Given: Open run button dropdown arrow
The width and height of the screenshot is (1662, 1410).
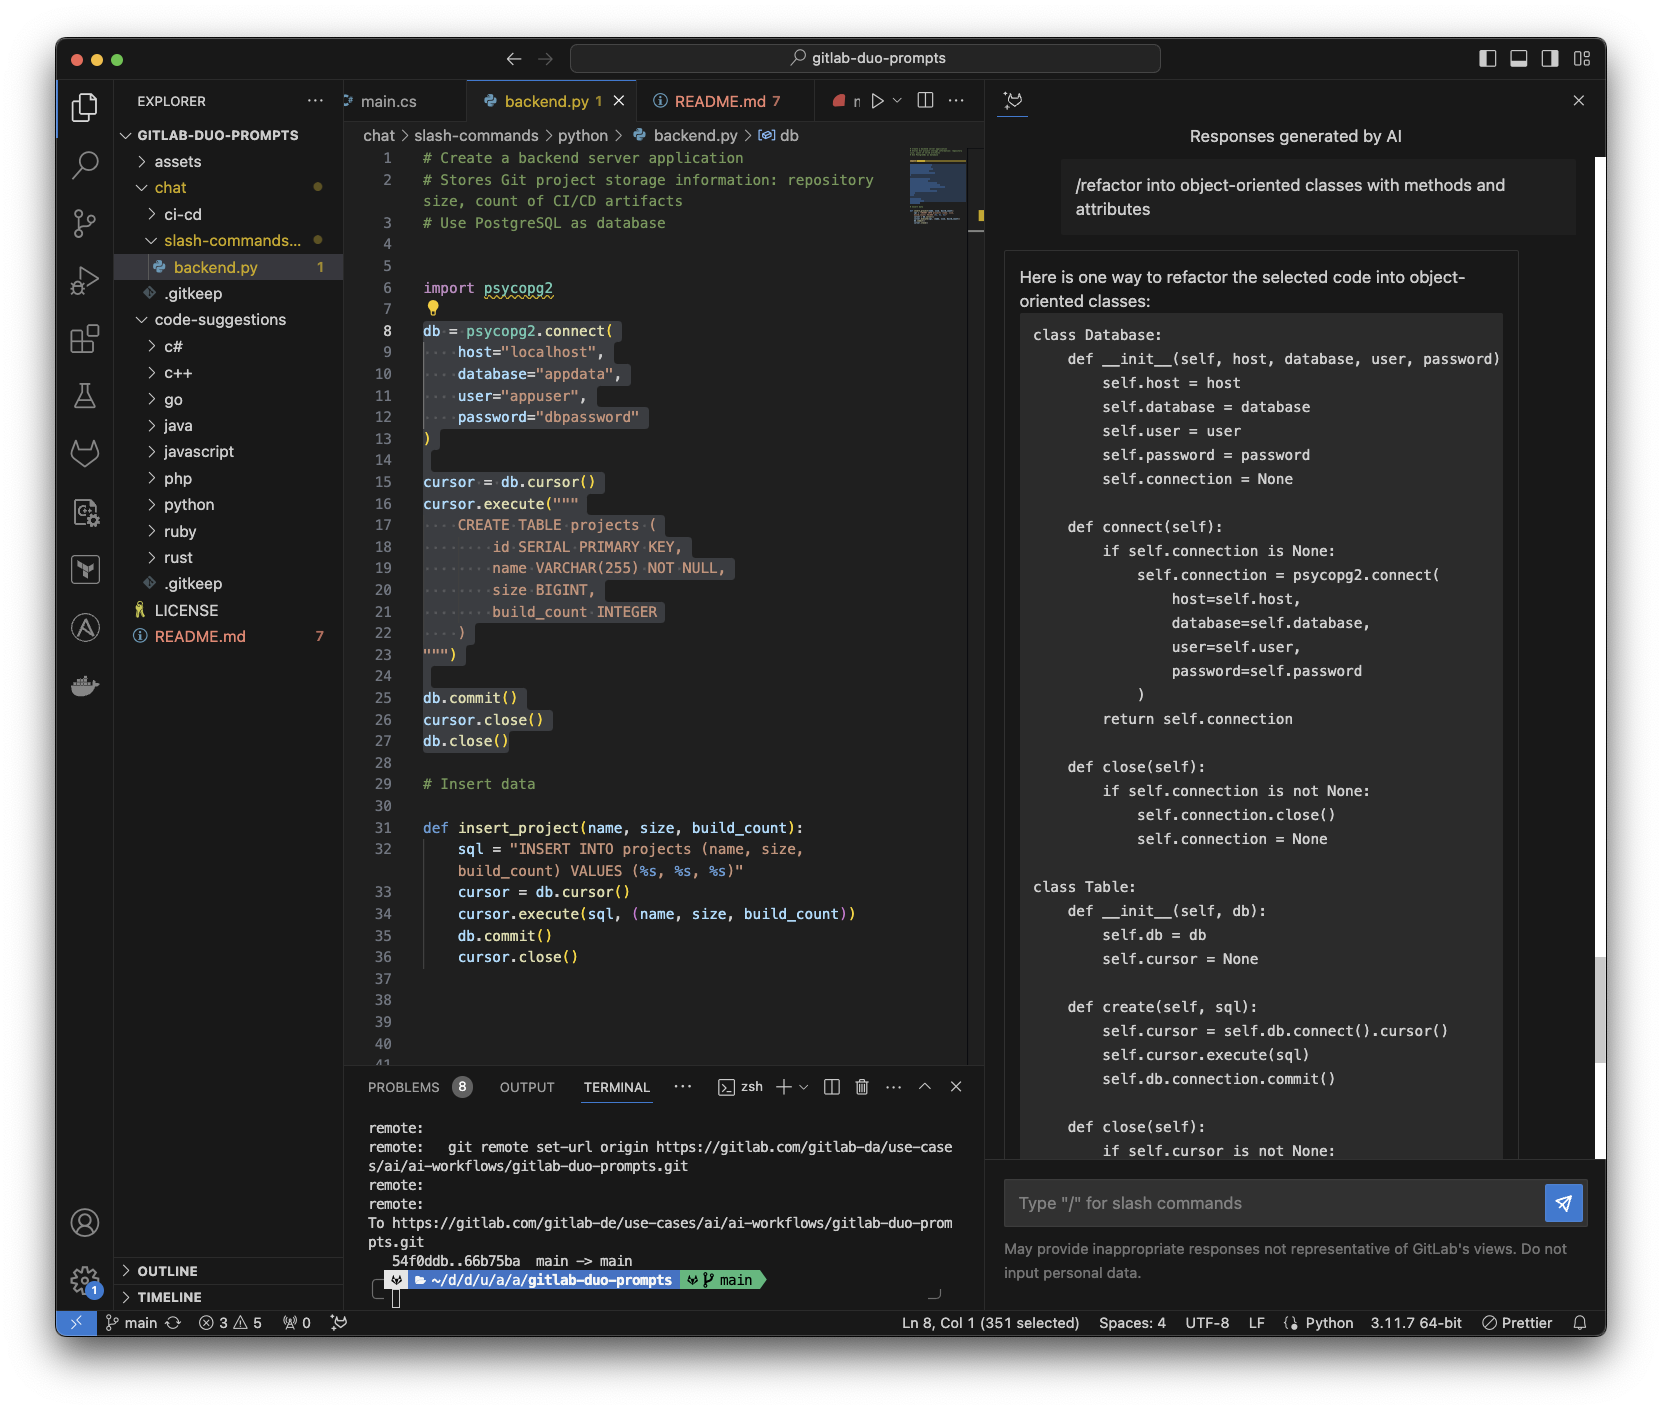Looking at the screenshot, I should [x=897, y=101].
